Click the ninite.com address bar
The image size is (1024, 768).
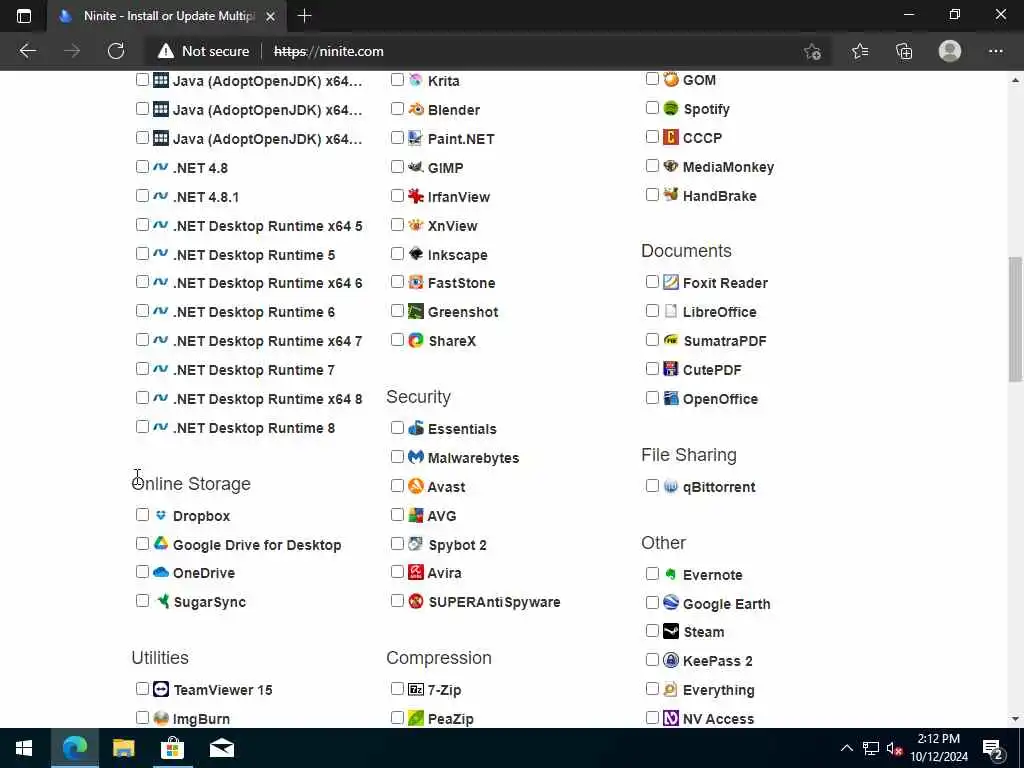pos(328,51)
